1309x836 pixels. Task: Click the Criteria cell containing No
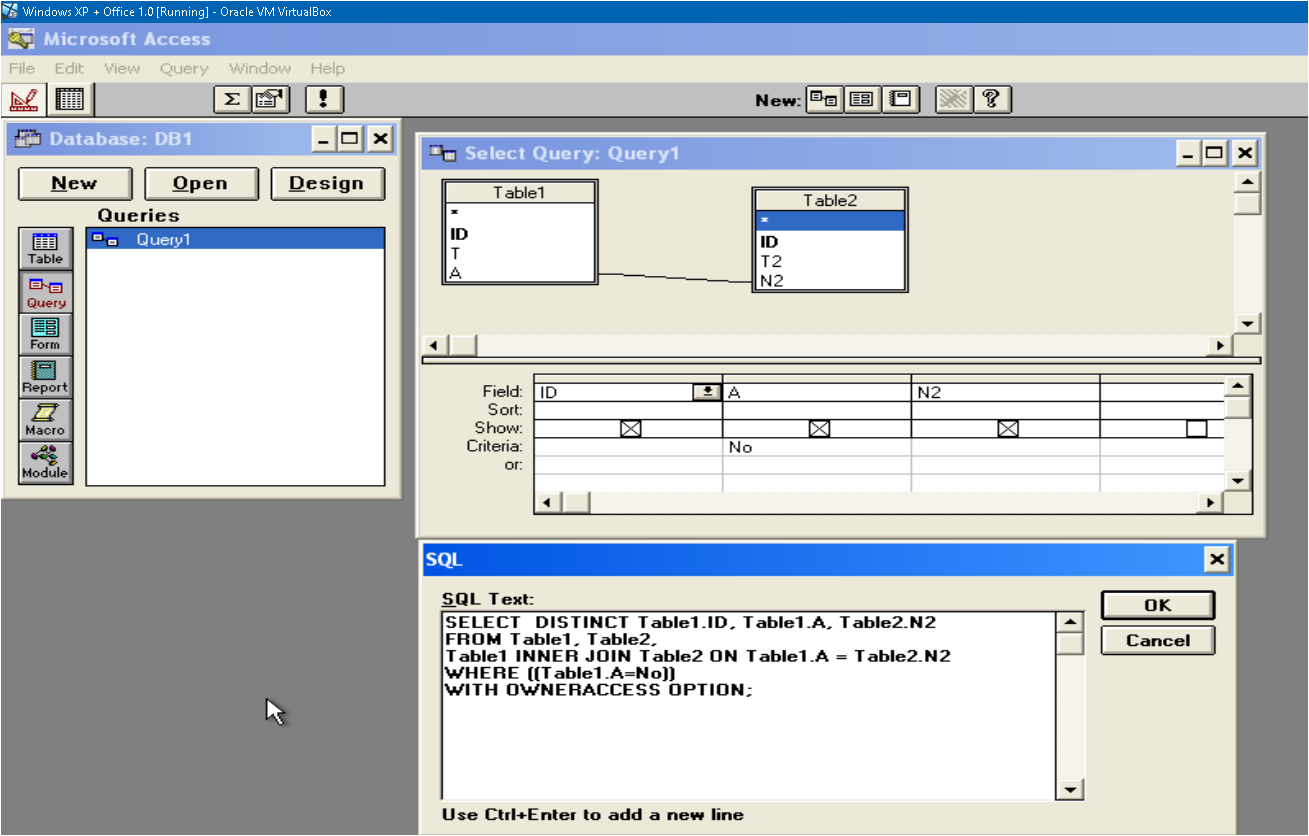[x=816, y=447]
